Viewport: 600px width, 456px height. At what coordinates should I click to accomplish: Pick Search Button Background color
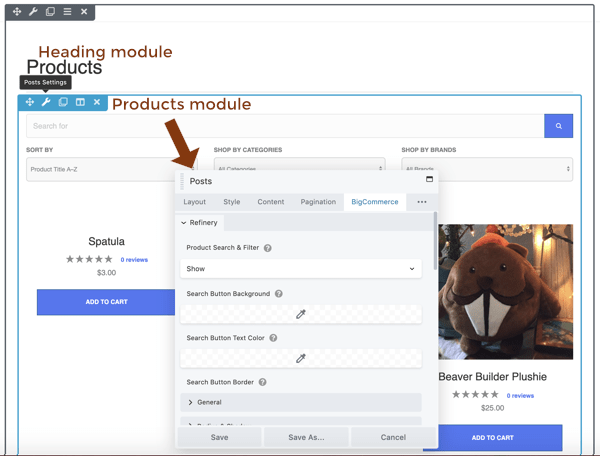tap(300, 314)
